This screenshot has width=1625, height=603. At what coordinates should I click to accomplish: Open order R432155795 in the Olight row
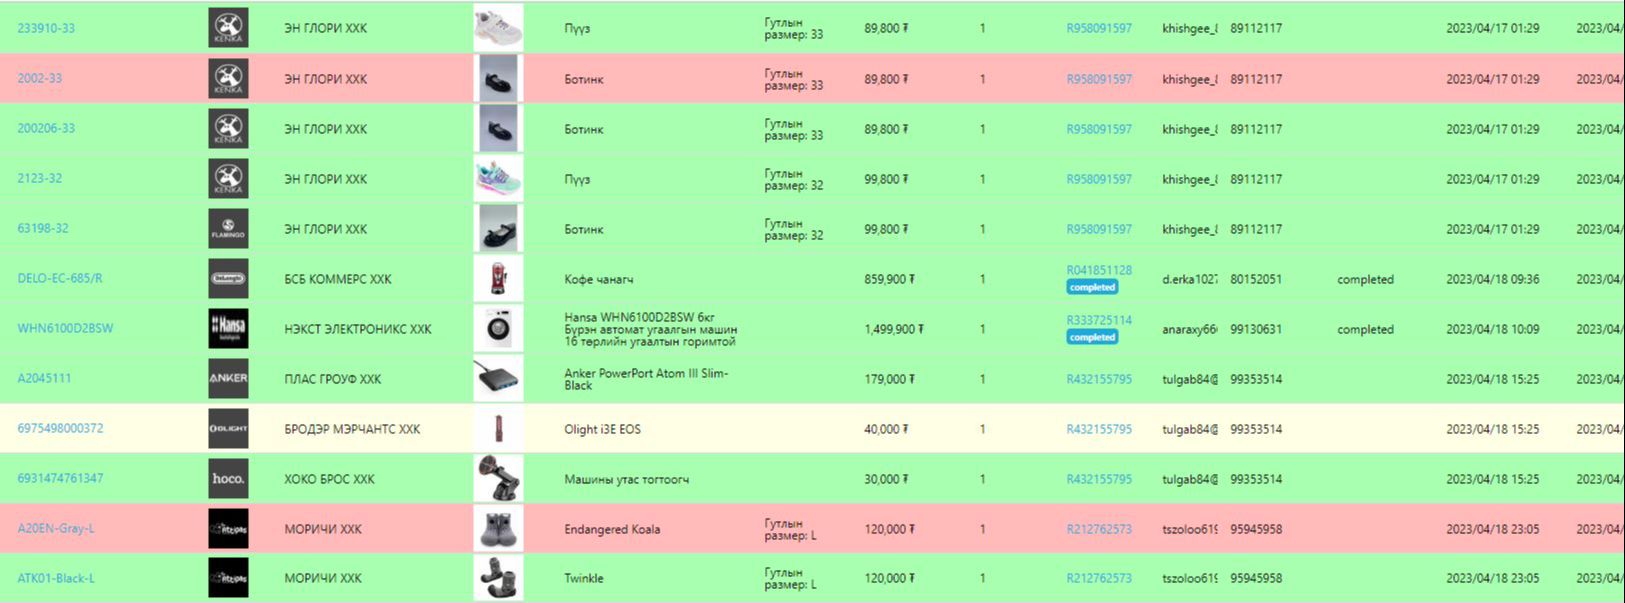point(1099,429)
